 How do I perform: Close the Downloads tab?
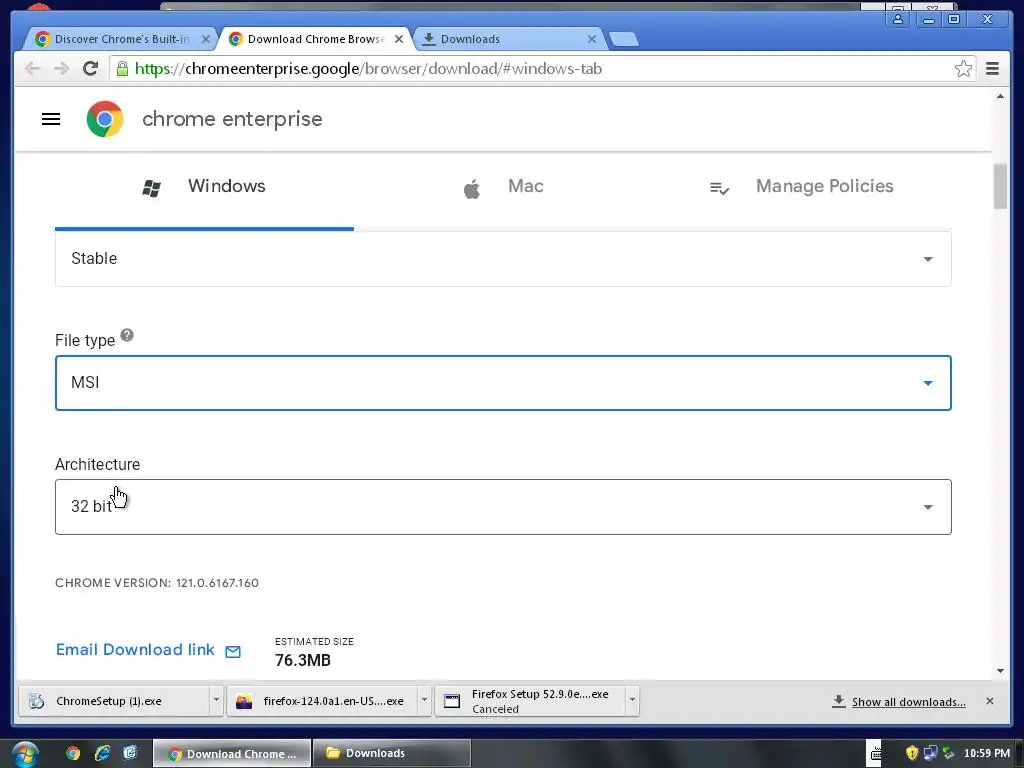(x=592, y=39)
